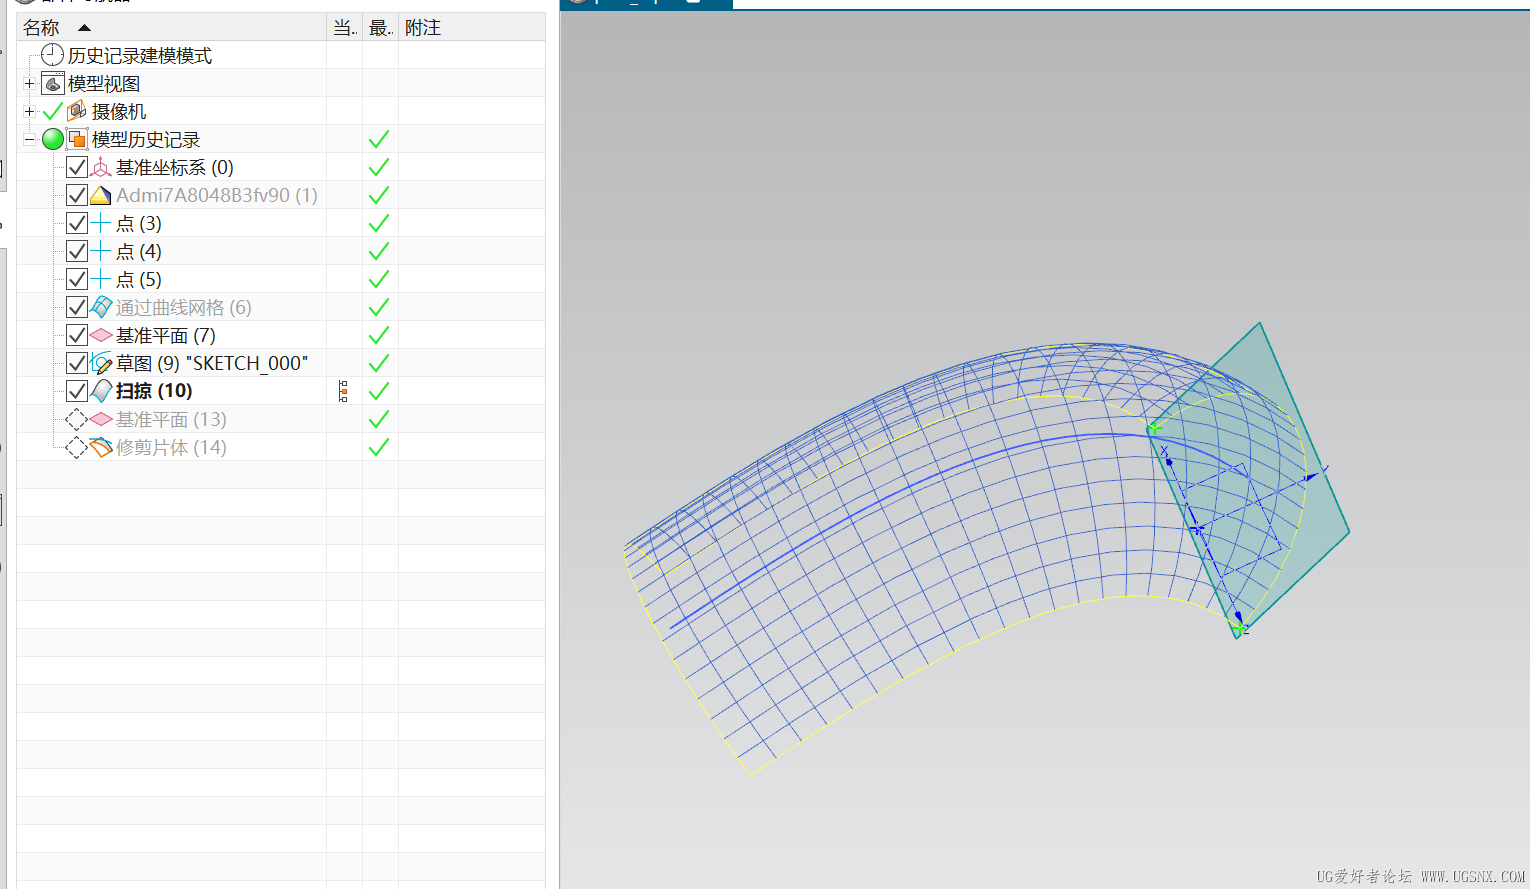Sort by the 名称 column header
1530x889 pixels.
[172, 27]
